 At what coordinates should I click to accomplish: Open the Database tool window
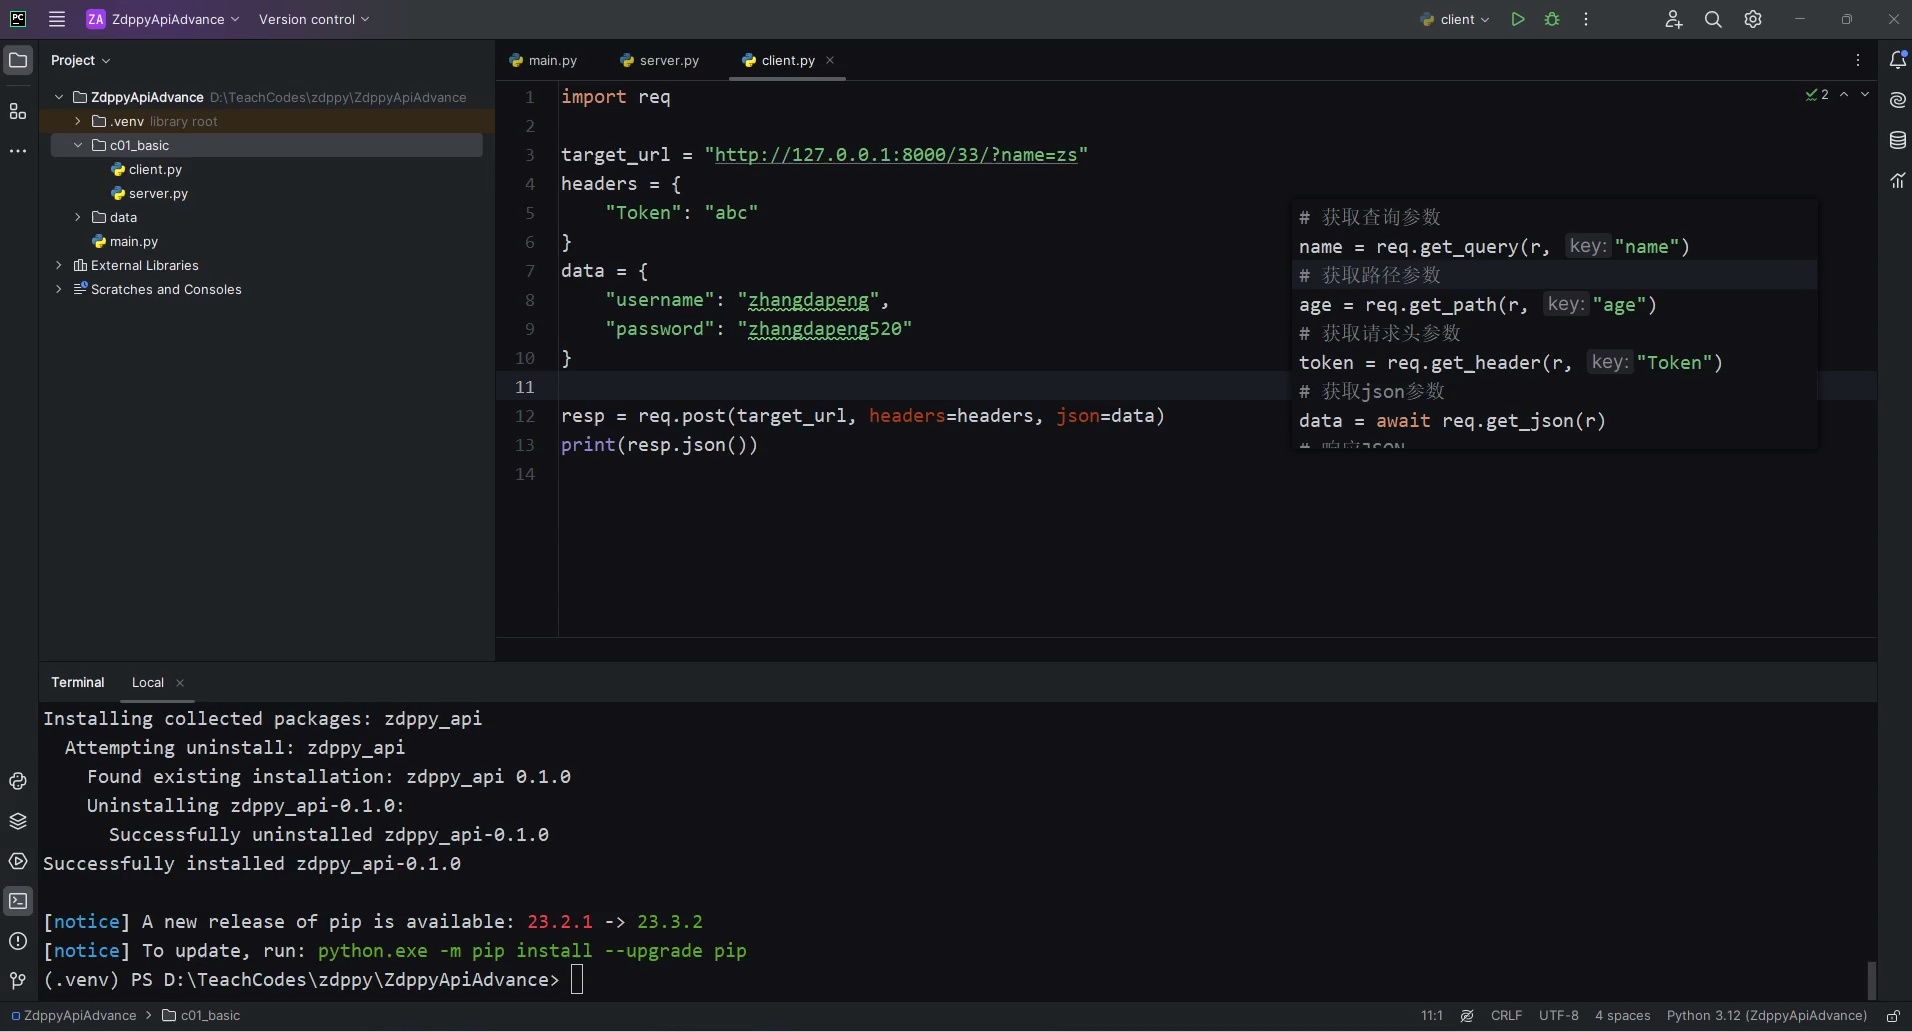1897,140
